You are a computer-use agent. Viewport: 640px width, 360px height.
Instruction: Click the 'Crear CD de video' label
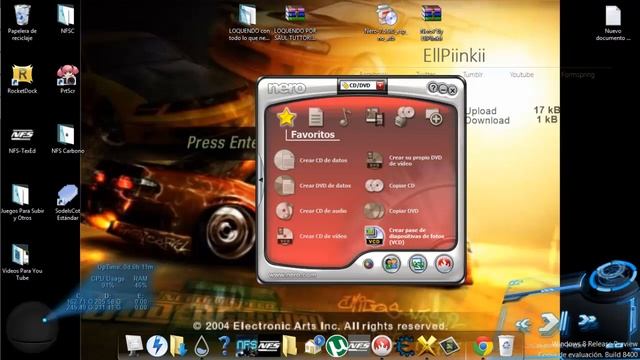coord(323,236)
